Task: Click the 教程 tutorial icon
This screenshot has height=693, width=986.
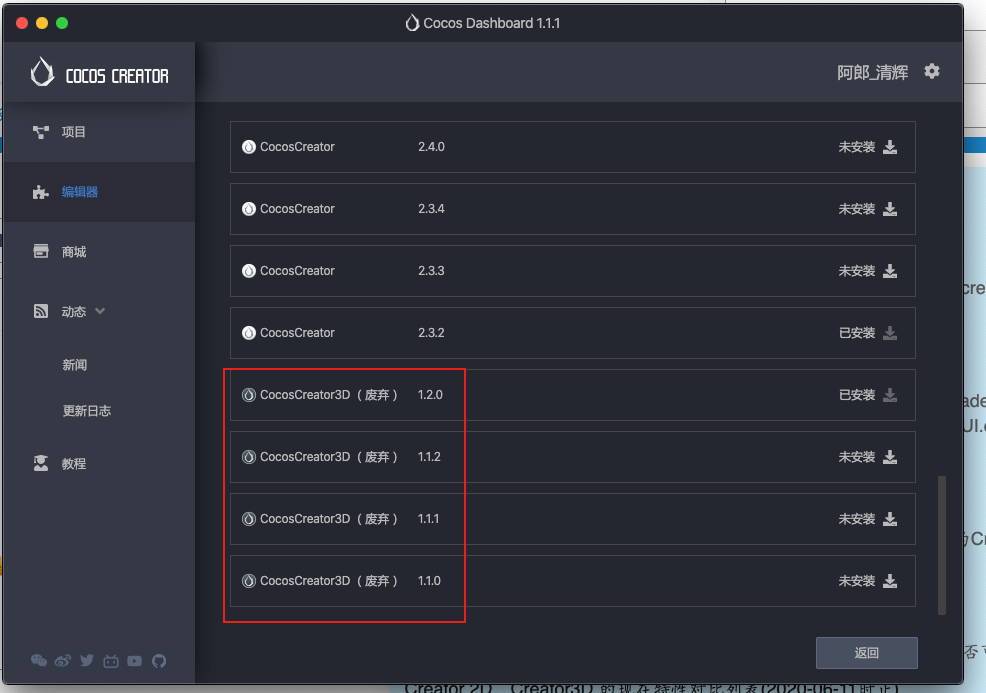Action: click(41, 463)
